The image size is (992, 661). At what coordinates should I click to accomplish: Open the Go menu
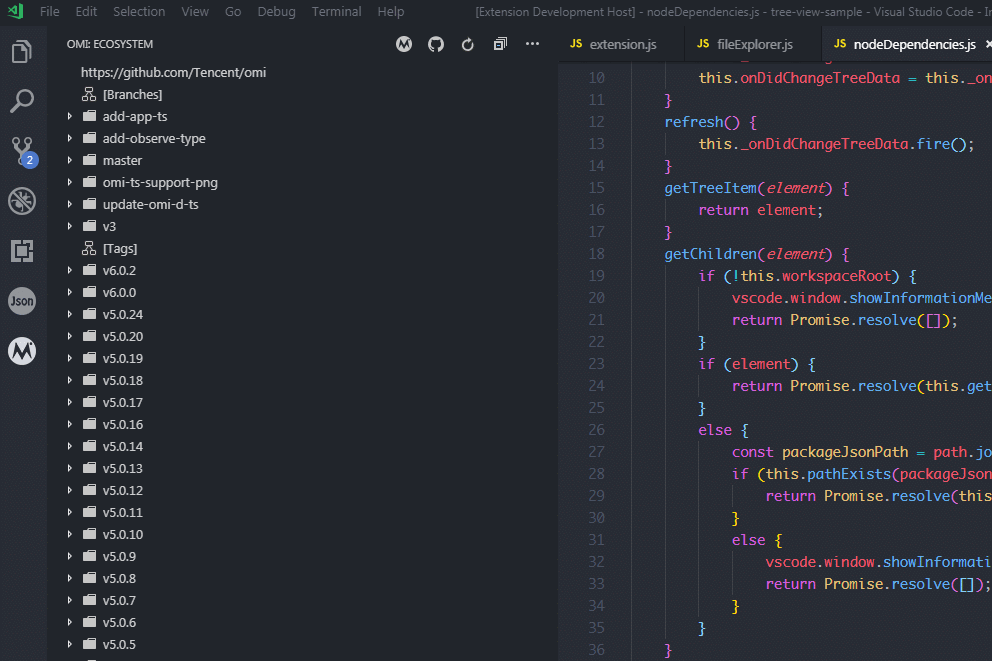[233, 11]
